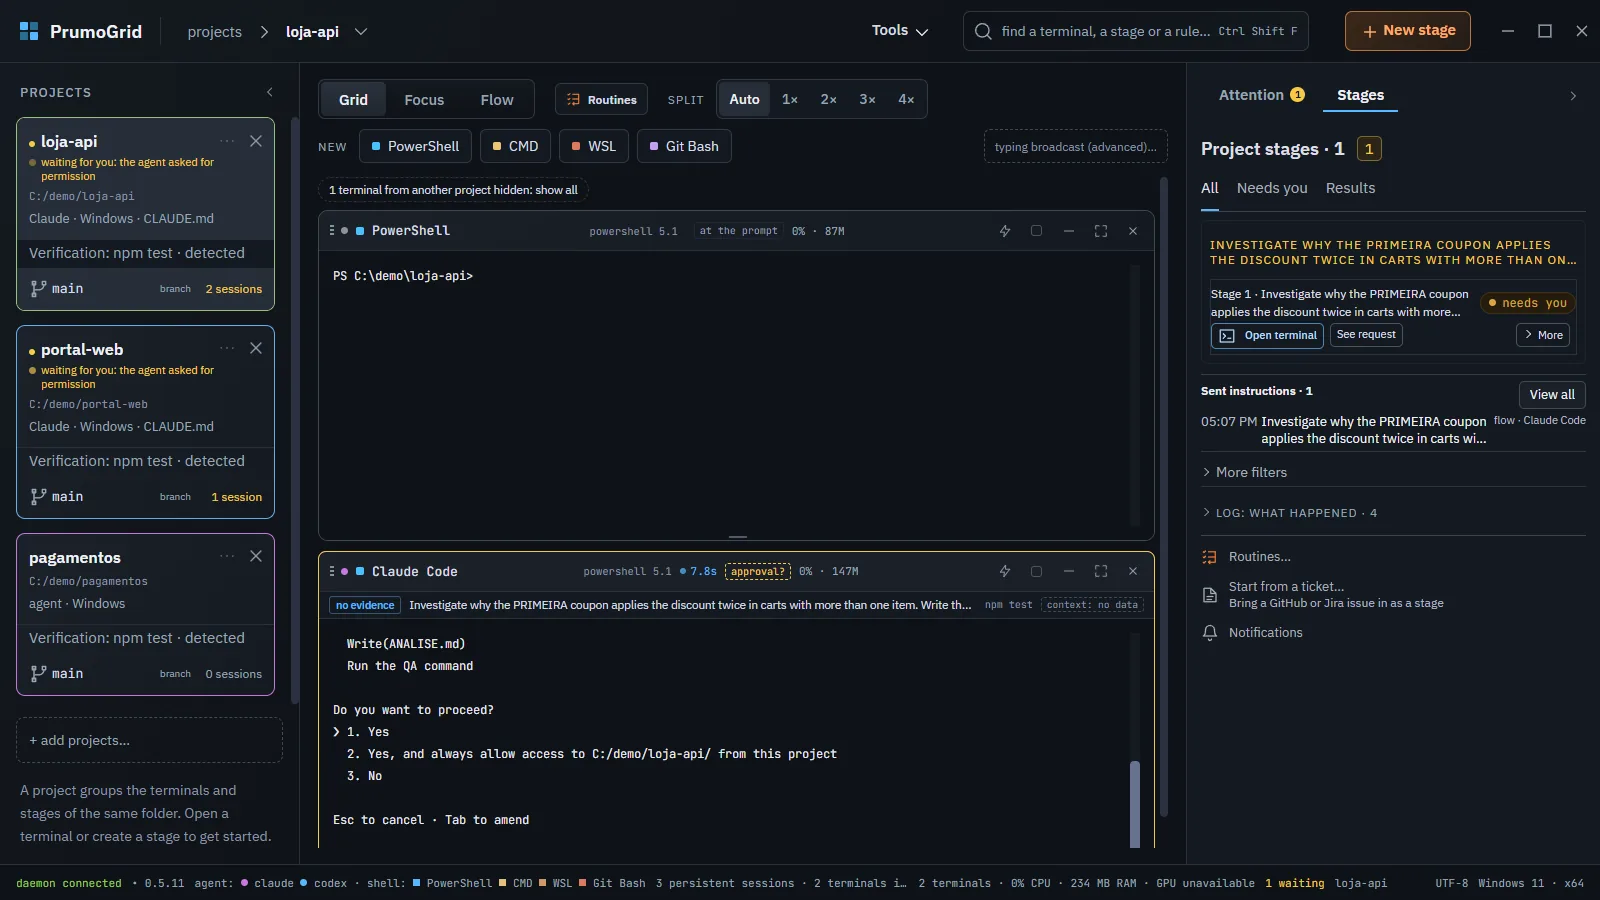Screen dimensions: 1600x900
Task: Switch to the Attention tab
Action: point(1261,95)
